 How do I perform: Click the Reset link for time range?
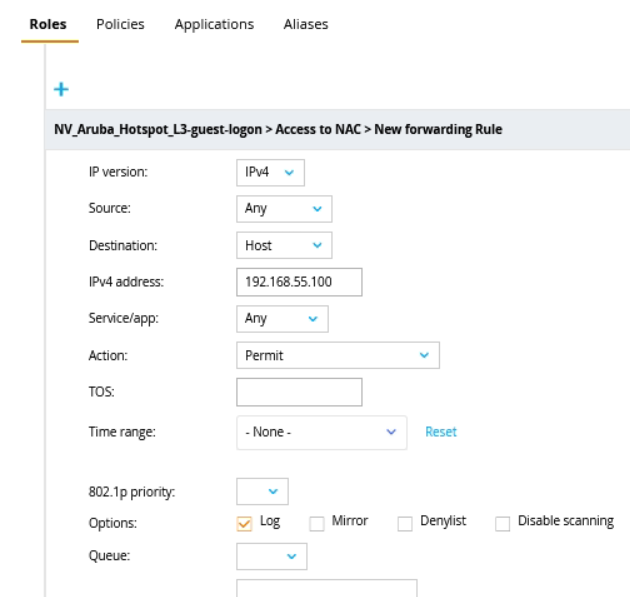[x=440, y=432]
